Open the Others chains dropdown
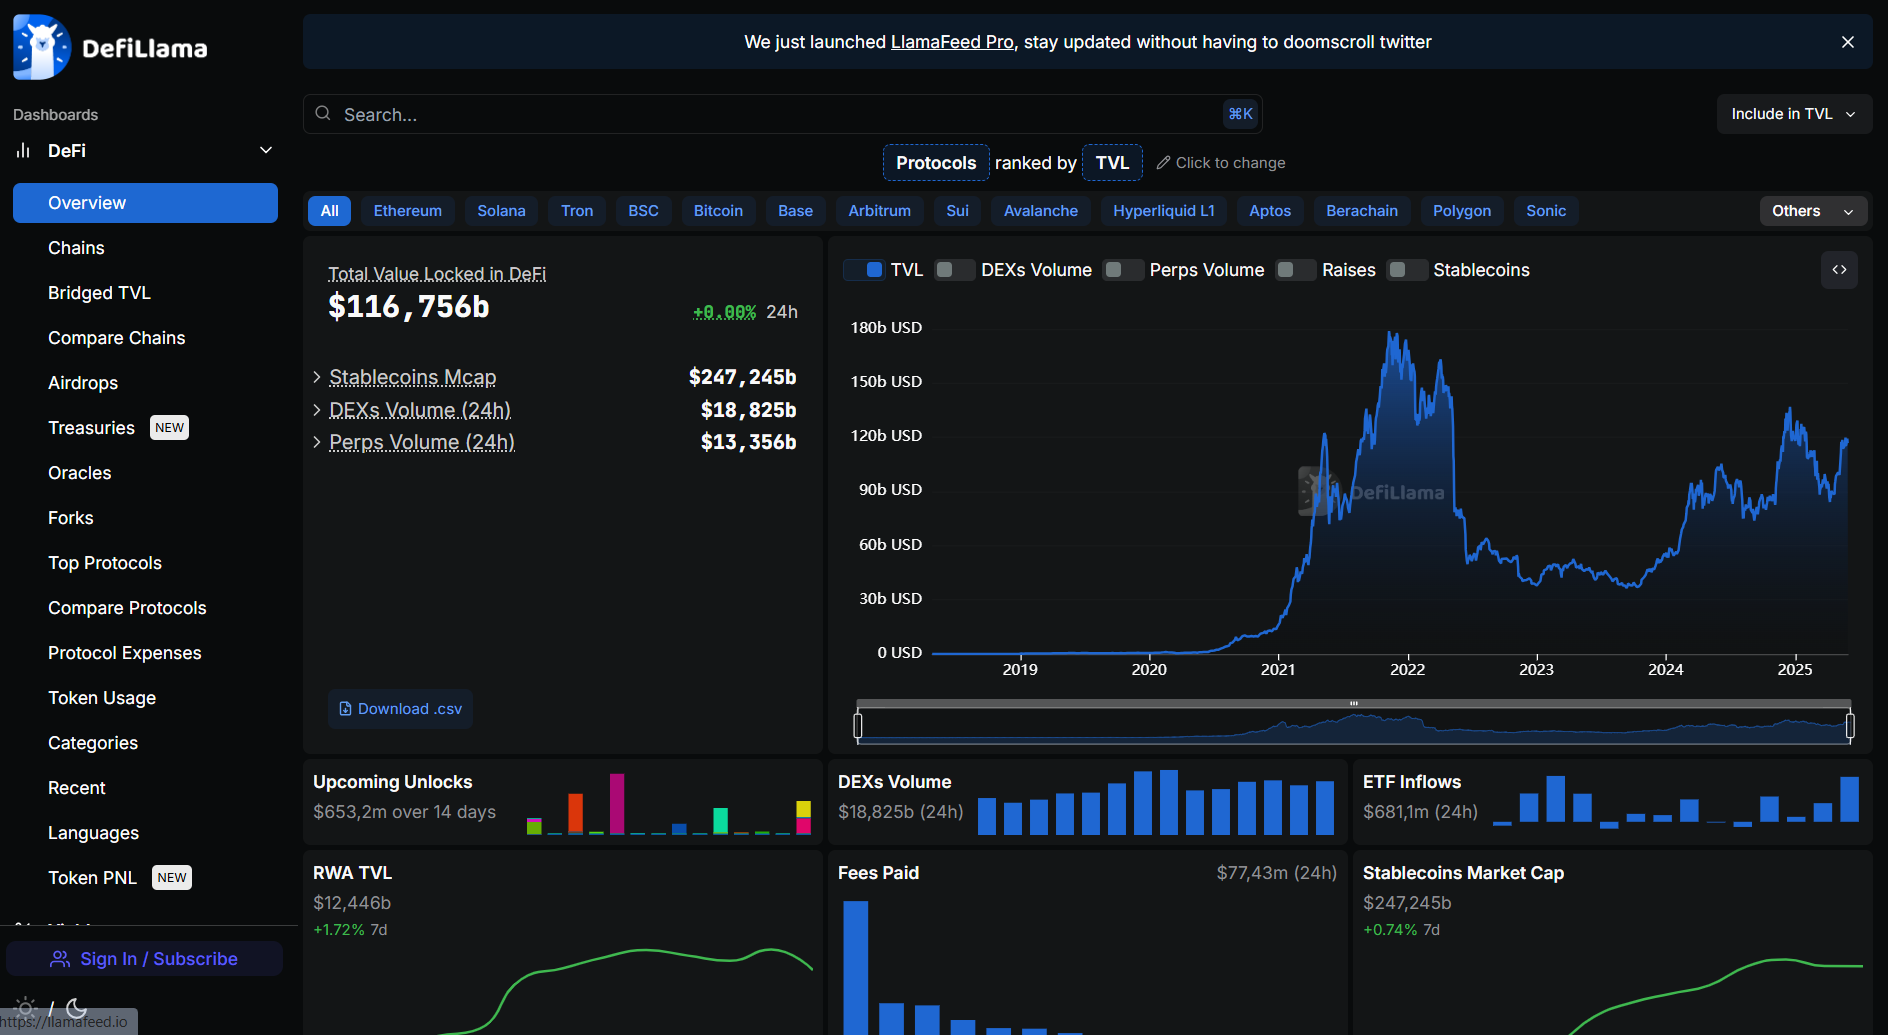The width and height of the screenshot is (1888, 1035). point(1813,211)
